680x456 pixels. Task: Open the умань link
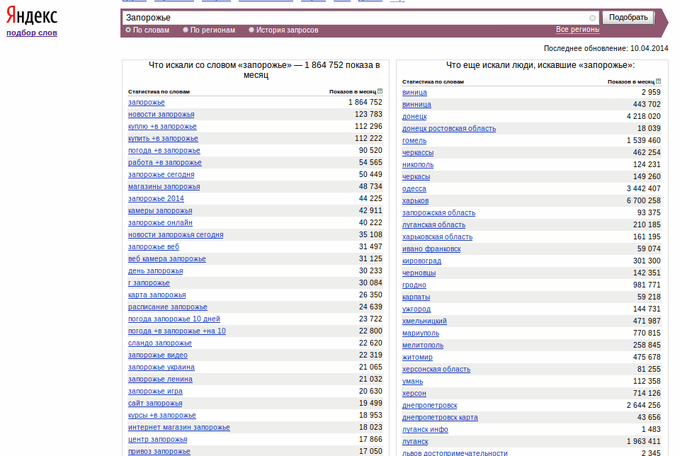[412, 382]
